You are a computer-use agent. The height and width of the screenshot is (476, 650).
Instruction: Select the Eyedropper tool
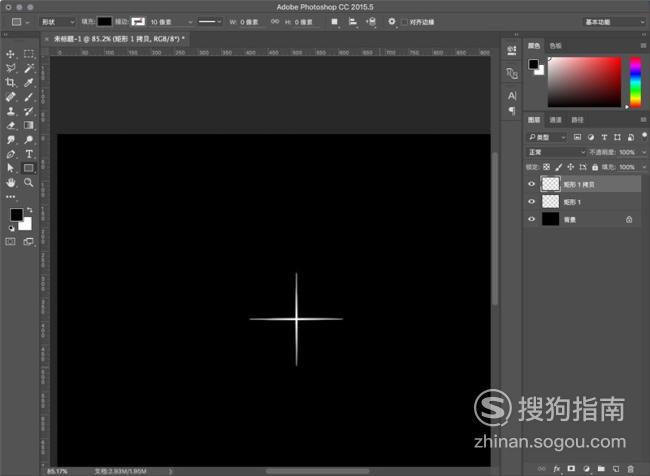(29, 83)
